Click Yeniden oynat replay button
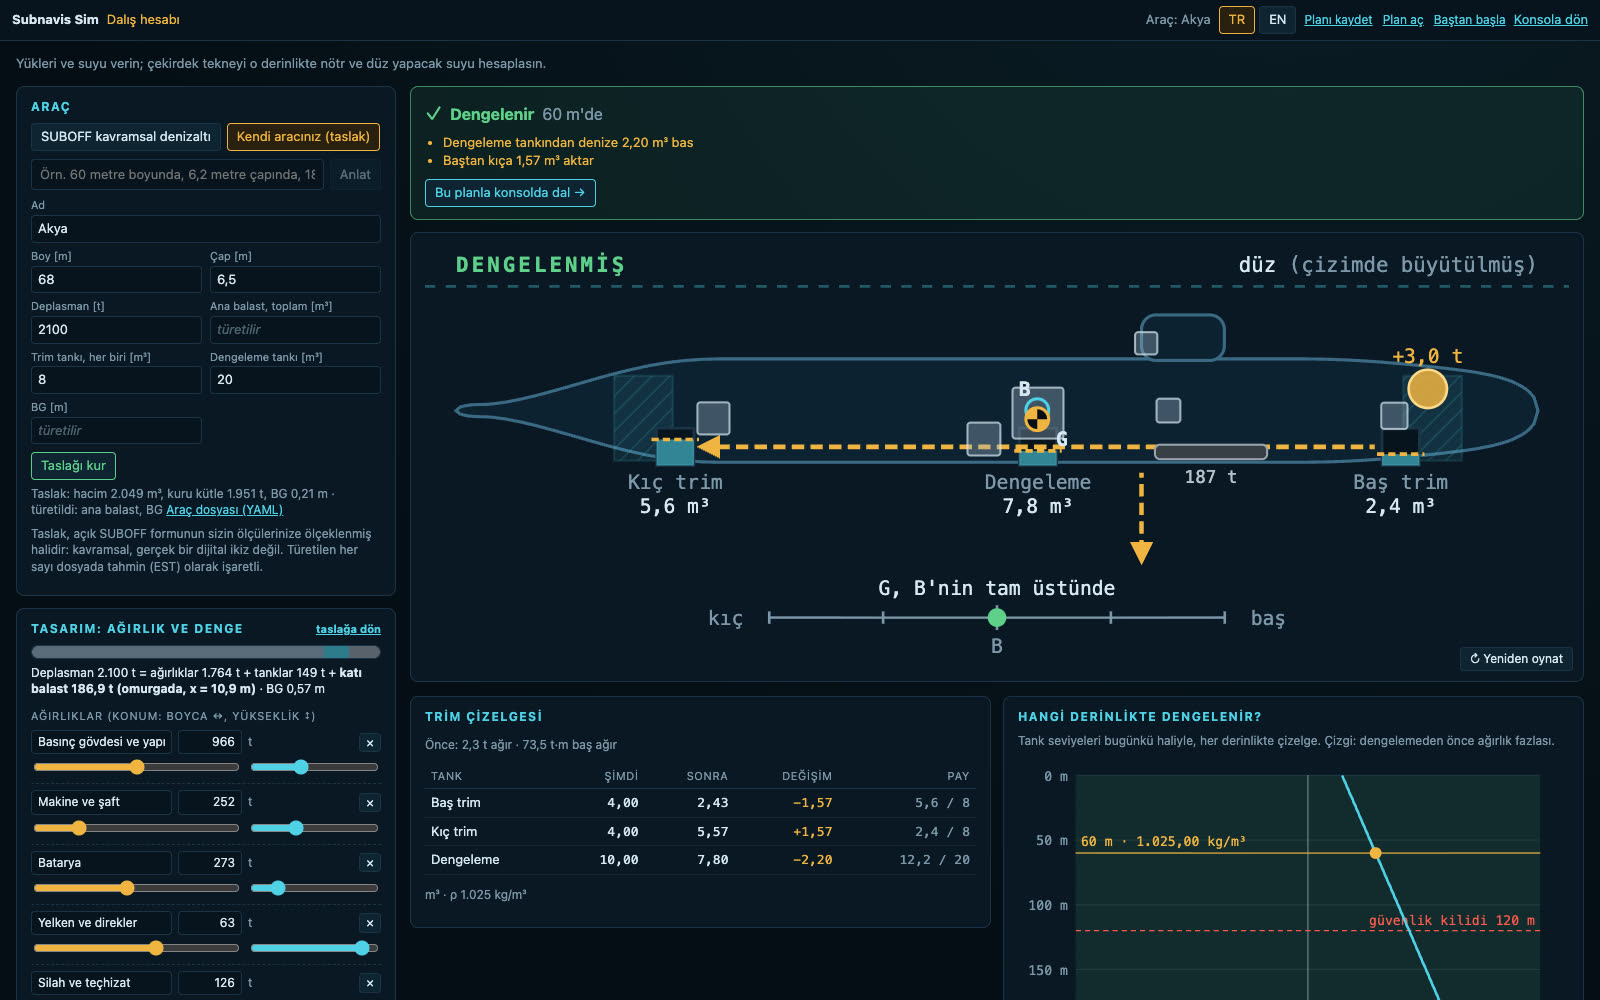The height and width of the screenshot is (1000, 1600). click(1516, 659)
